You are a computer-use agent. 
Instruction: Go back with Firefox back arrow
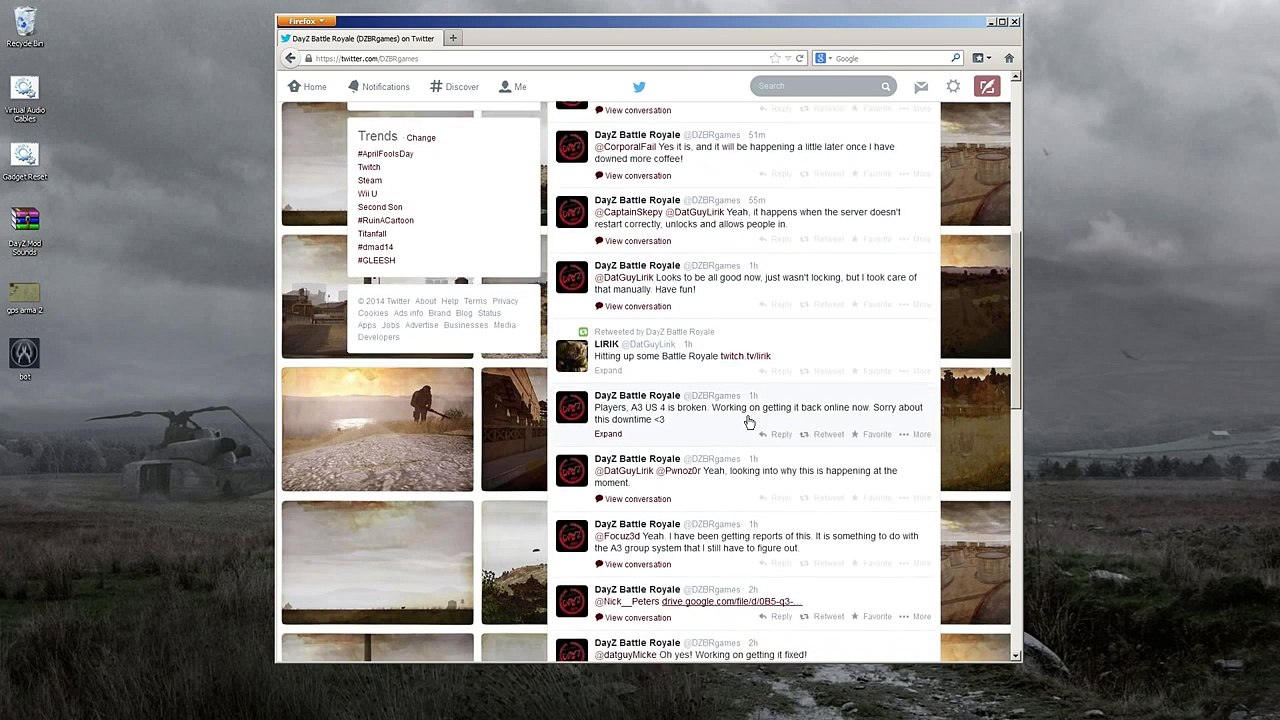pos(290,58)
